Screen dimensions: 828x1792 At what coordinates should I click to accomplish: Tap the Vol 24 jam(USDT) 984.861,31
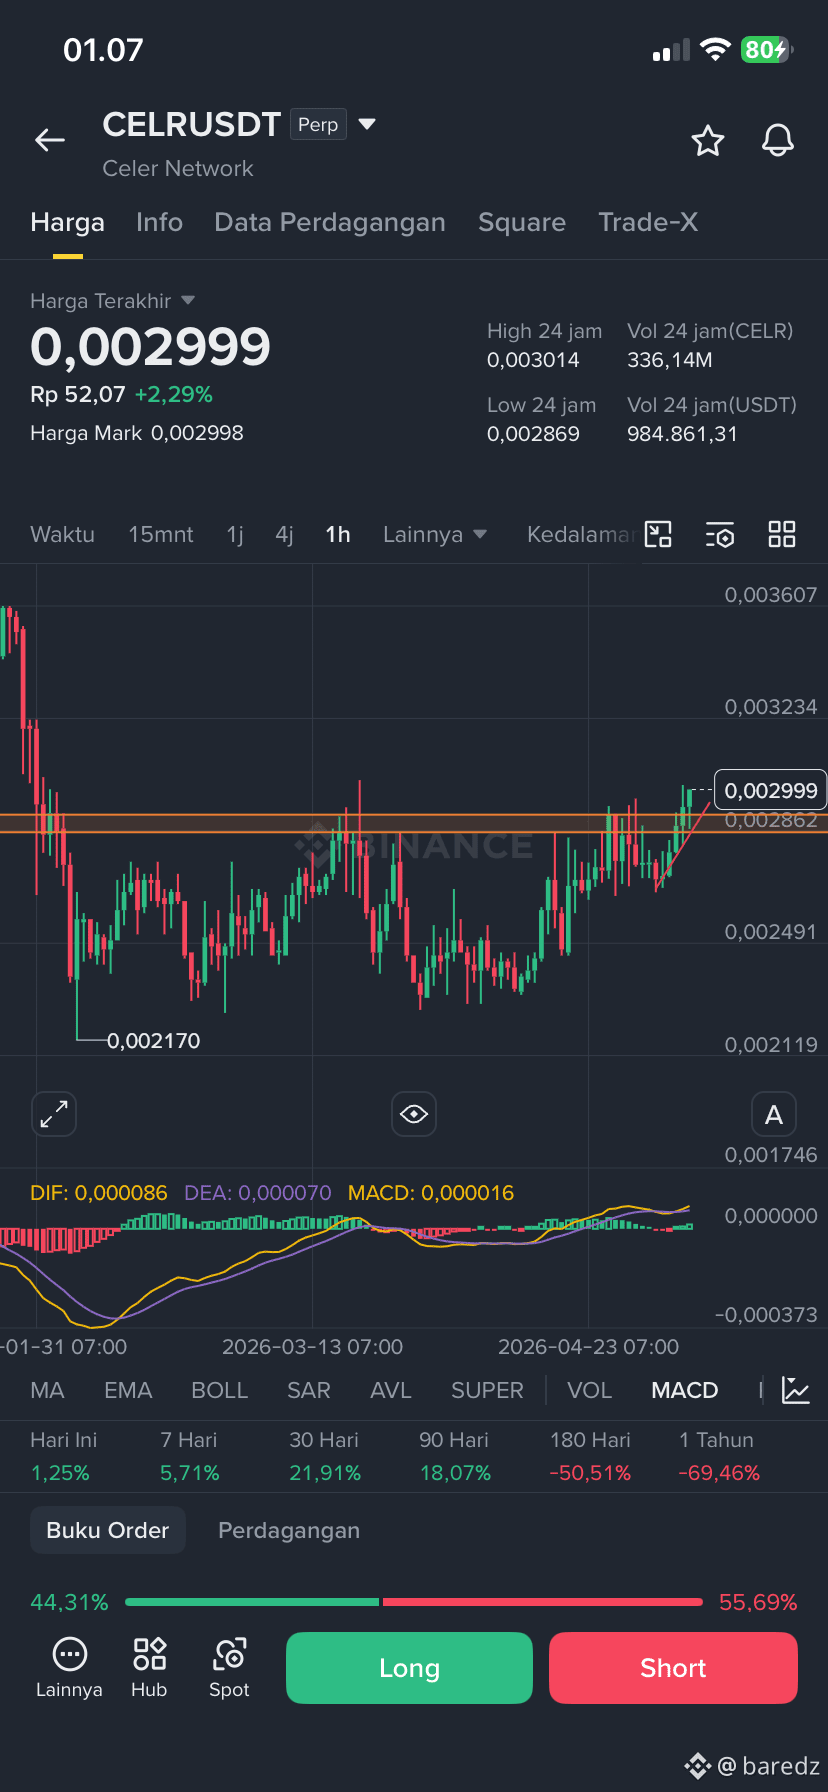click(x=682, y=434)
